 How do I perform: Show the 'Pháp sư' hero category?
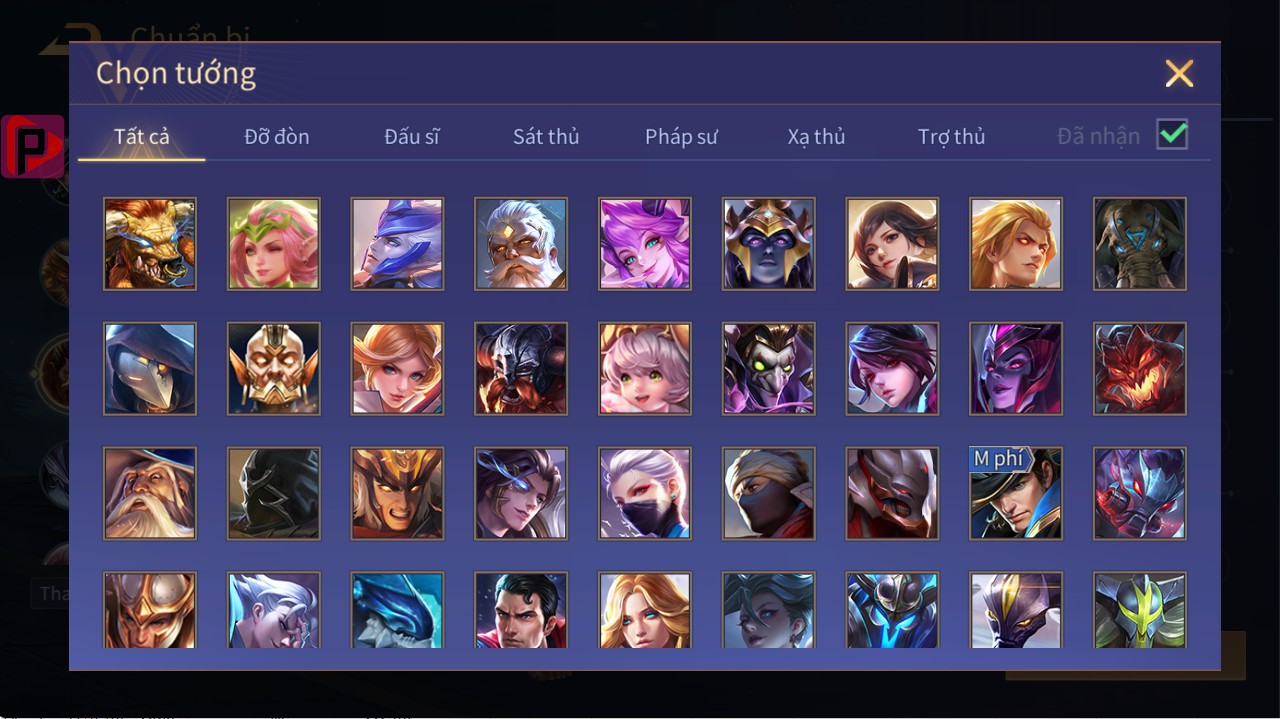pyautogui.click(x=681, y=136)
